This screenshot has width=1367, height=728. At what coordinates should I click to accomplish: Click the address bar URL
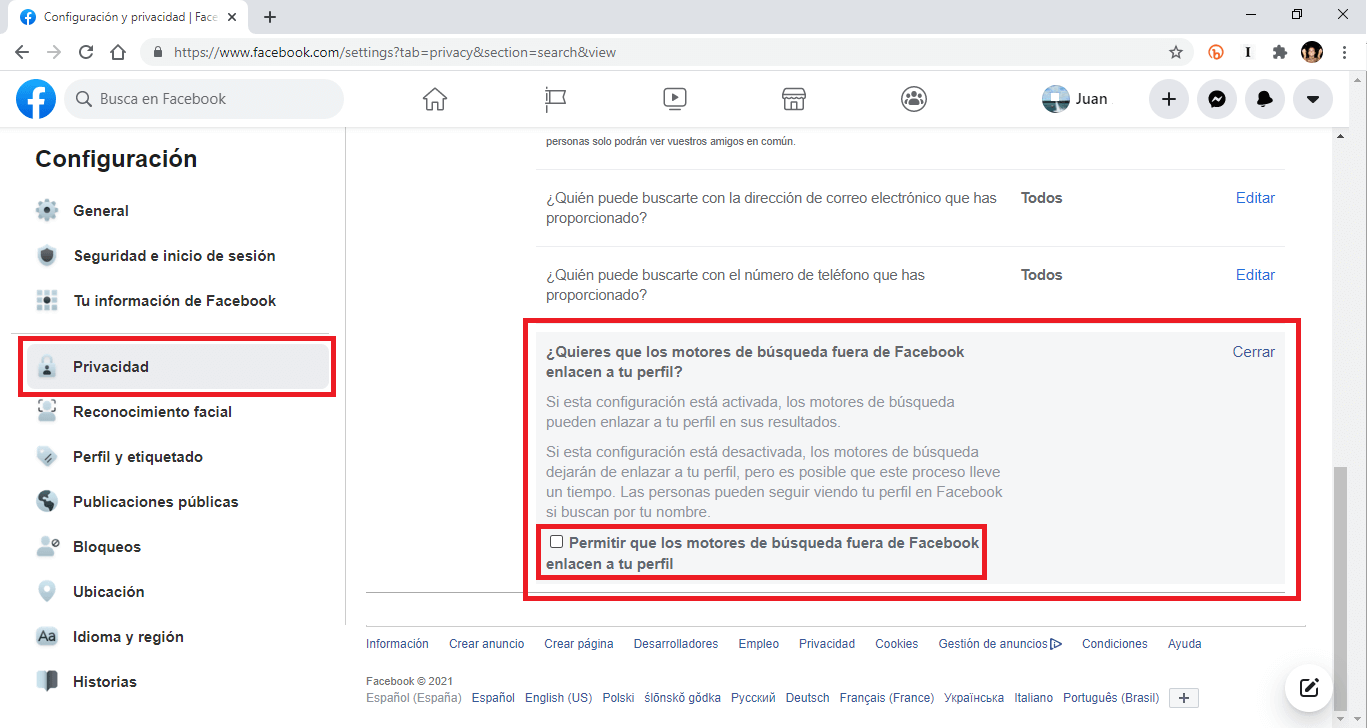coord(395,52)
